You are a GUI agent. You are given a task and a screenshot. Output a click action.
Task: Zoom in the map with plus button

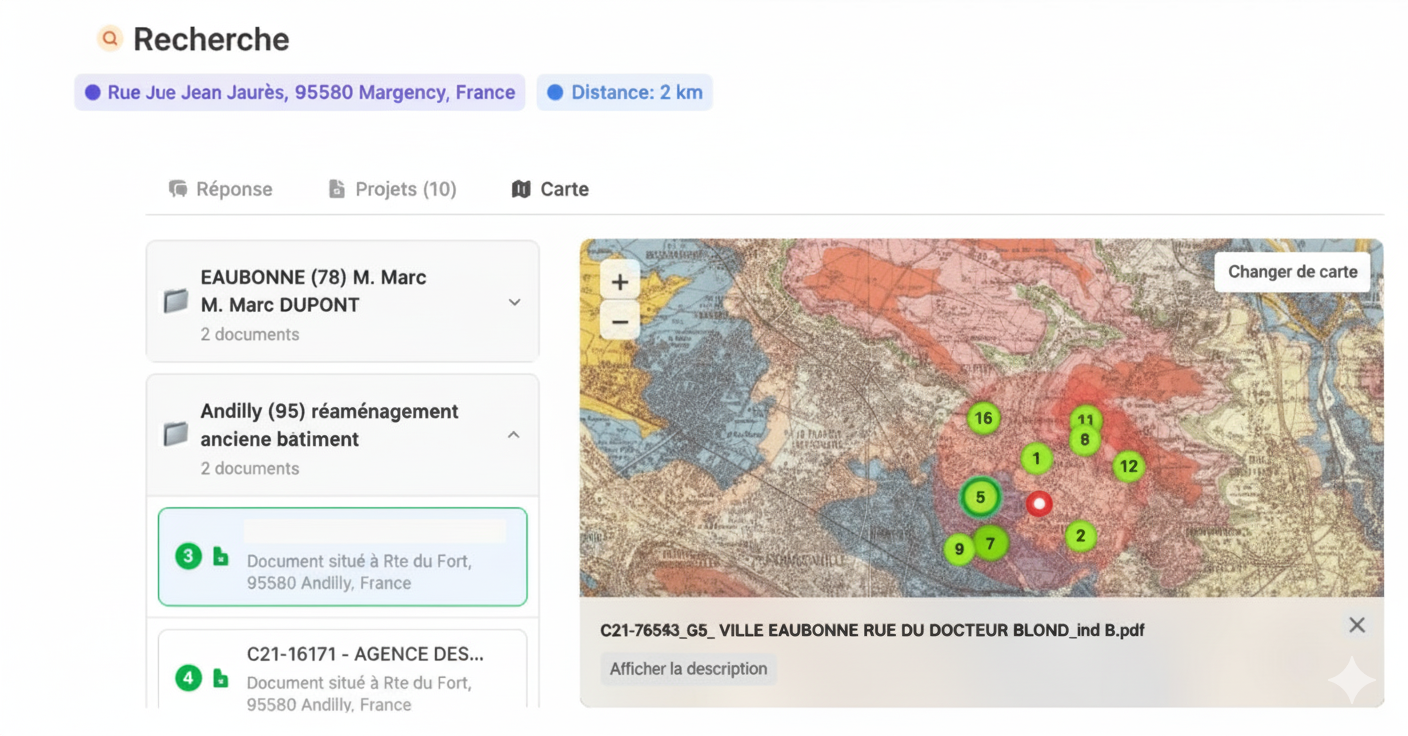(x=620, y=282)
